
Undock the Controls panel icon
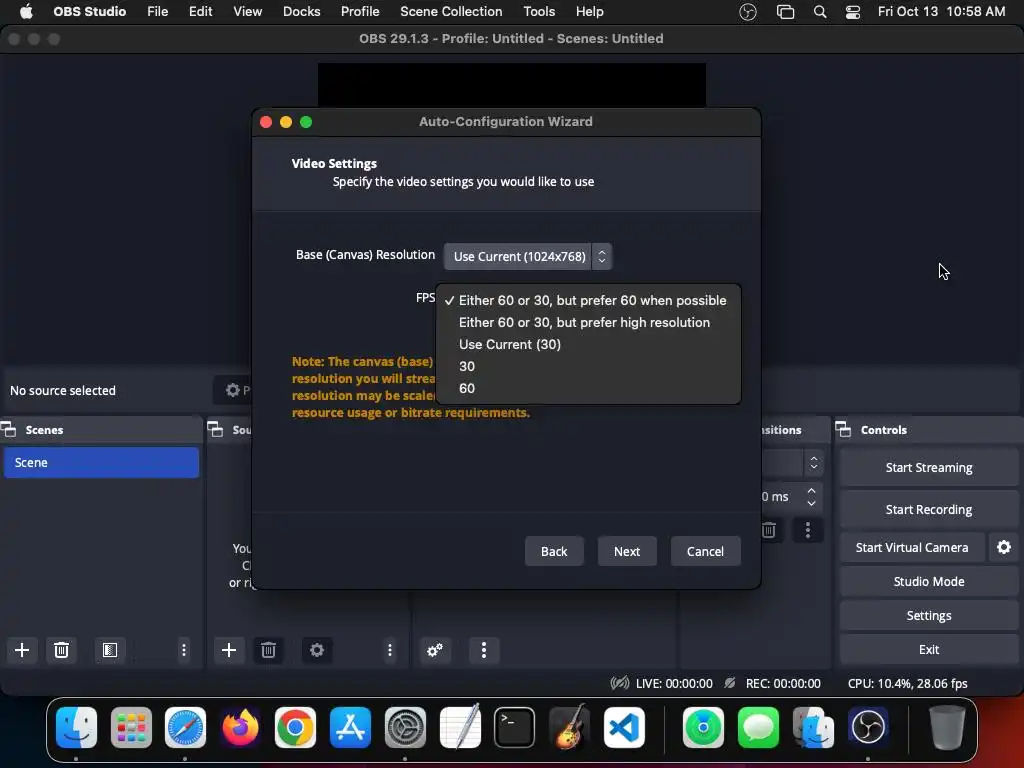(843, 429)
